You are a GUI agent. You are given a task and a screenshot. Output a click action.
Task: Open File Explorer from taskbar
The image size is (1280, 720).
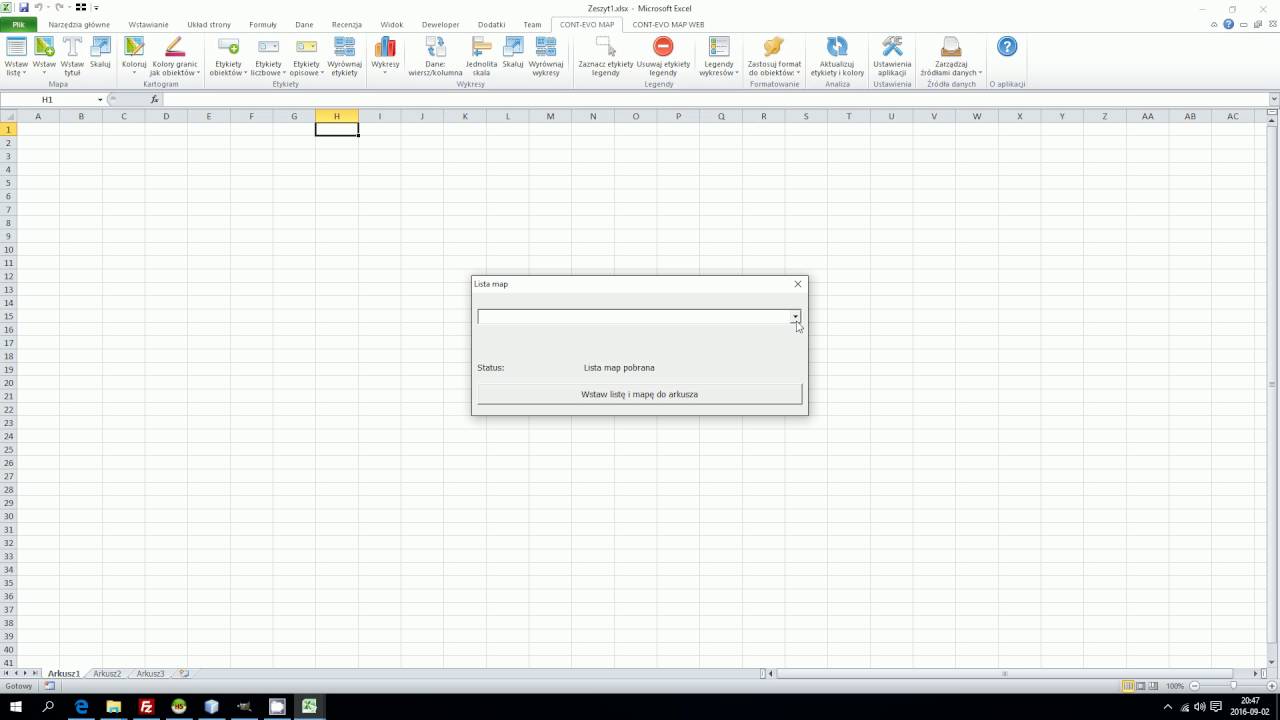click(x=114, y=707)
